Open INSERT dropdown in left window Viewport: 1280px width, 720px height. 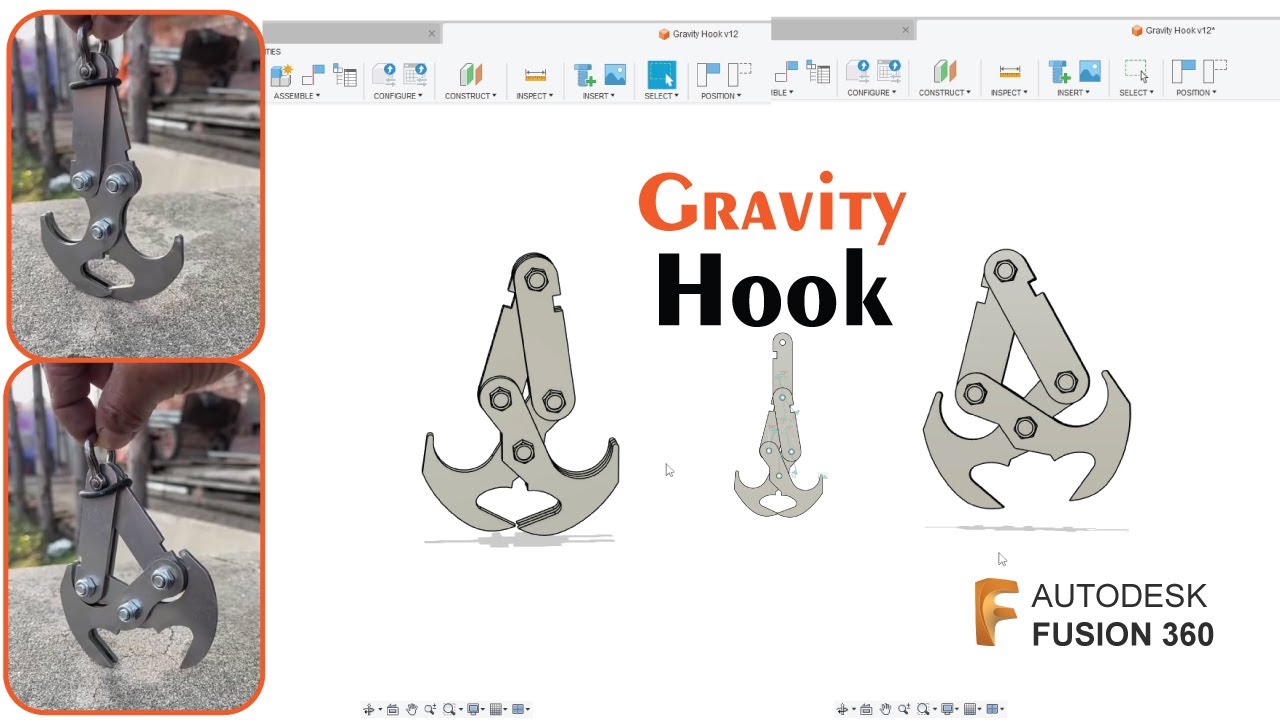[x=599, y=96]
